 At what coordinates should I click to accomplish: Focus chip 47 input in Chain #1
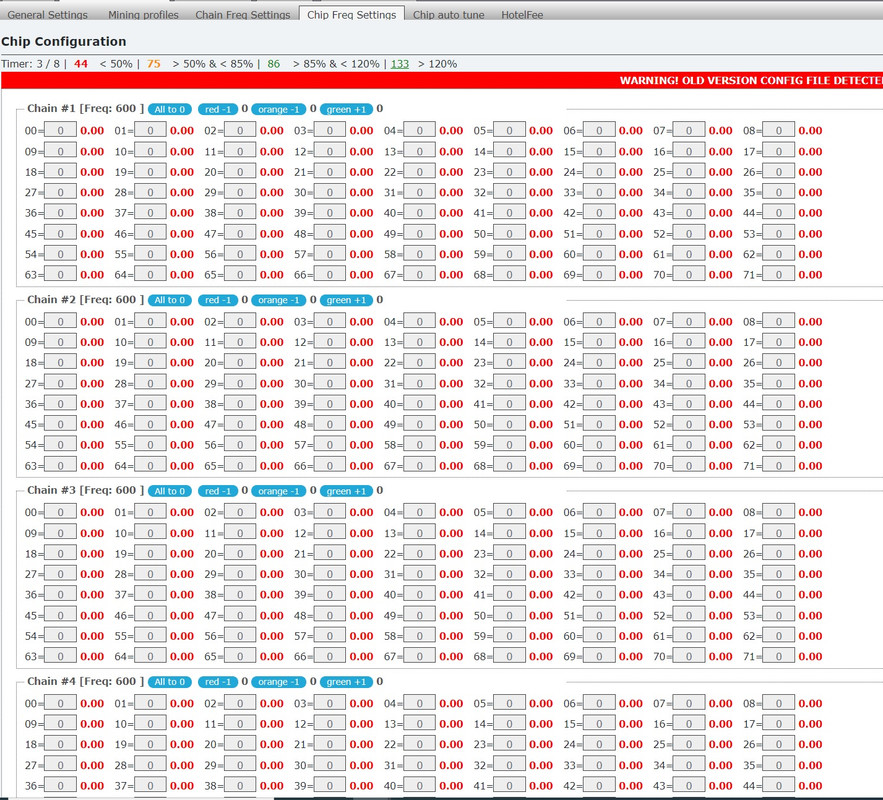240,233
